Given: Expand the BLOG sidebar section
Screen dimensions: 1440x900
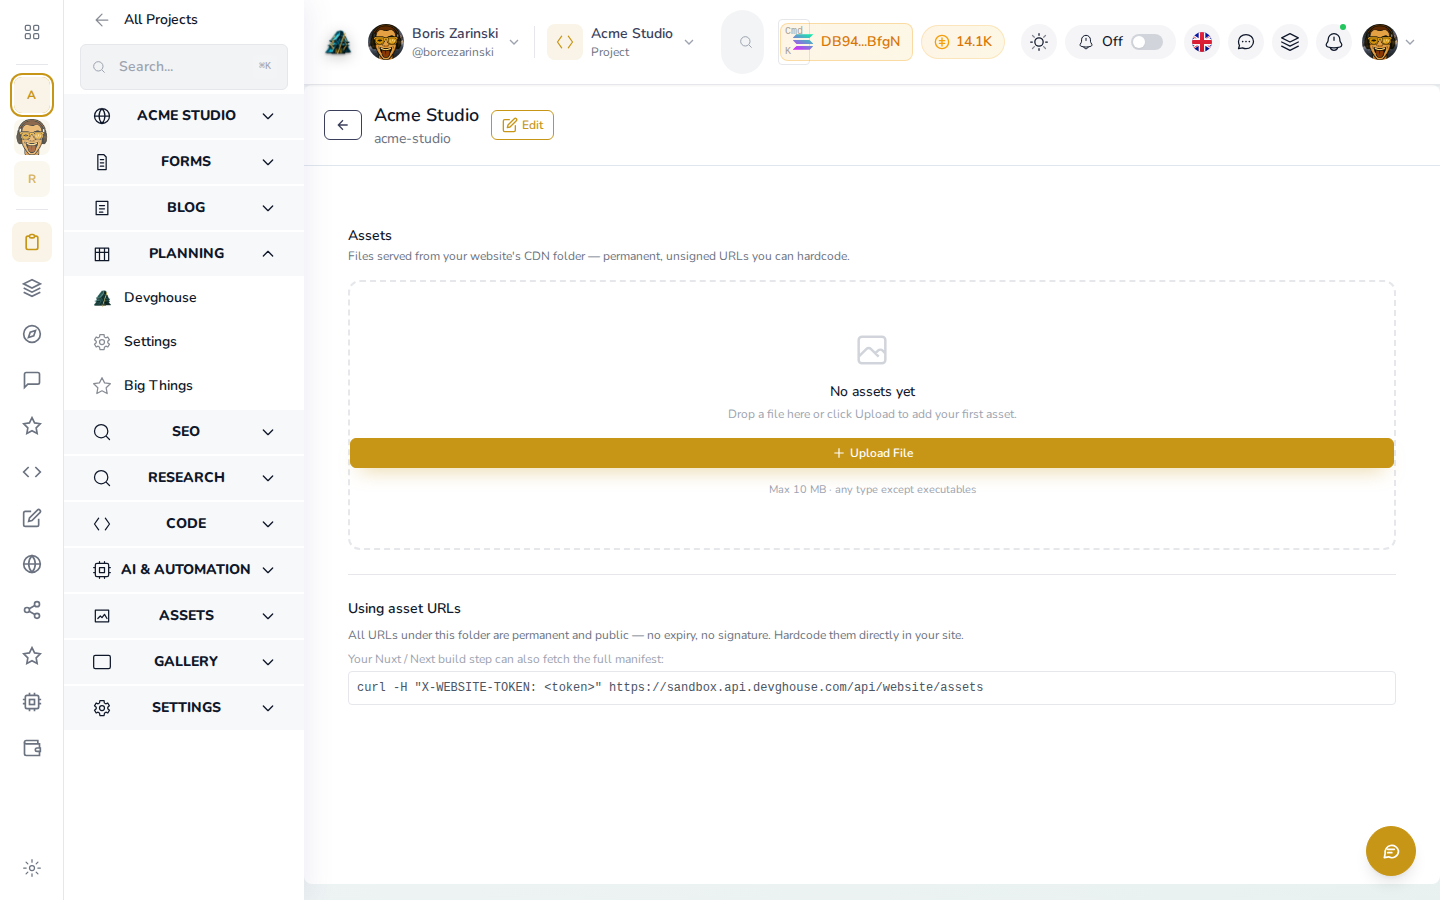Looking at the screenshot, I should (x=184, y=207).
